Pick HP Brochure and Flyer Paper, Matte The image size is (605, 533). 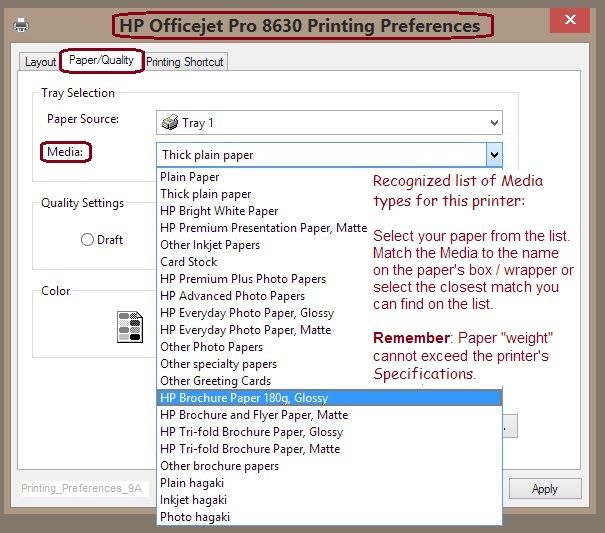[x=330, y=415]
